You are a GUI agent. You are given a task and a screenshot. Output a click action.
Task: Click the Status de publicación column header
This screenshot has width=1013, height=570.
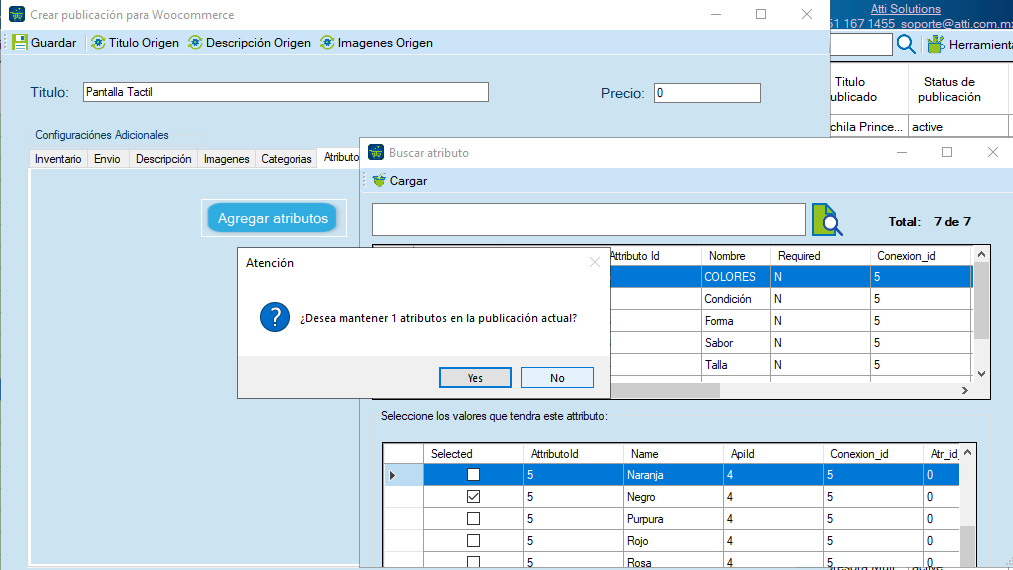pos(957,89)
